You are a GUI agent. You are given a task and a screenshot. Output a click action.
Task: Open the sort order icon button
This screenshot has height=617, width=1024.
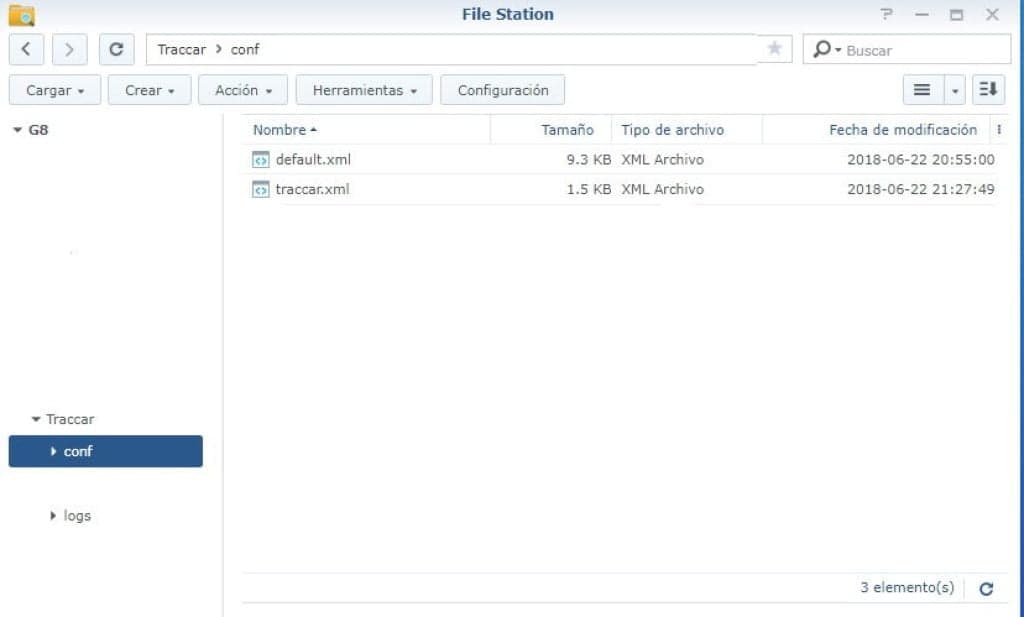[x=988, y=90]
